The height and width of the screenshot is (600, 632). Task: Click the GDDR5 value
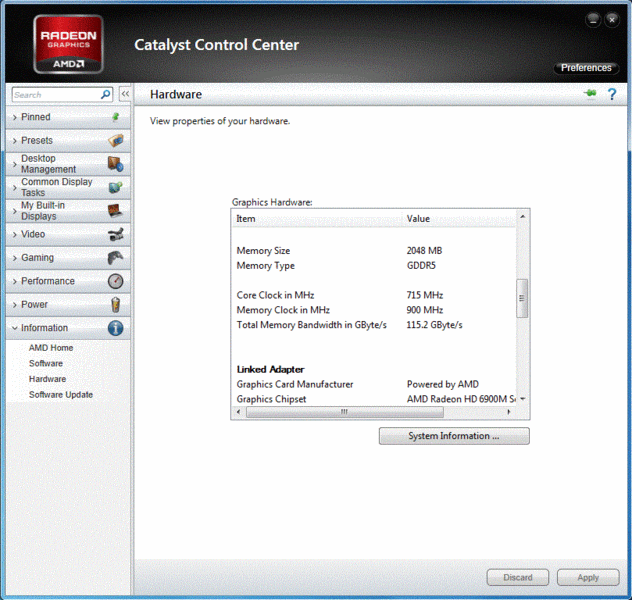click(421, 266)
